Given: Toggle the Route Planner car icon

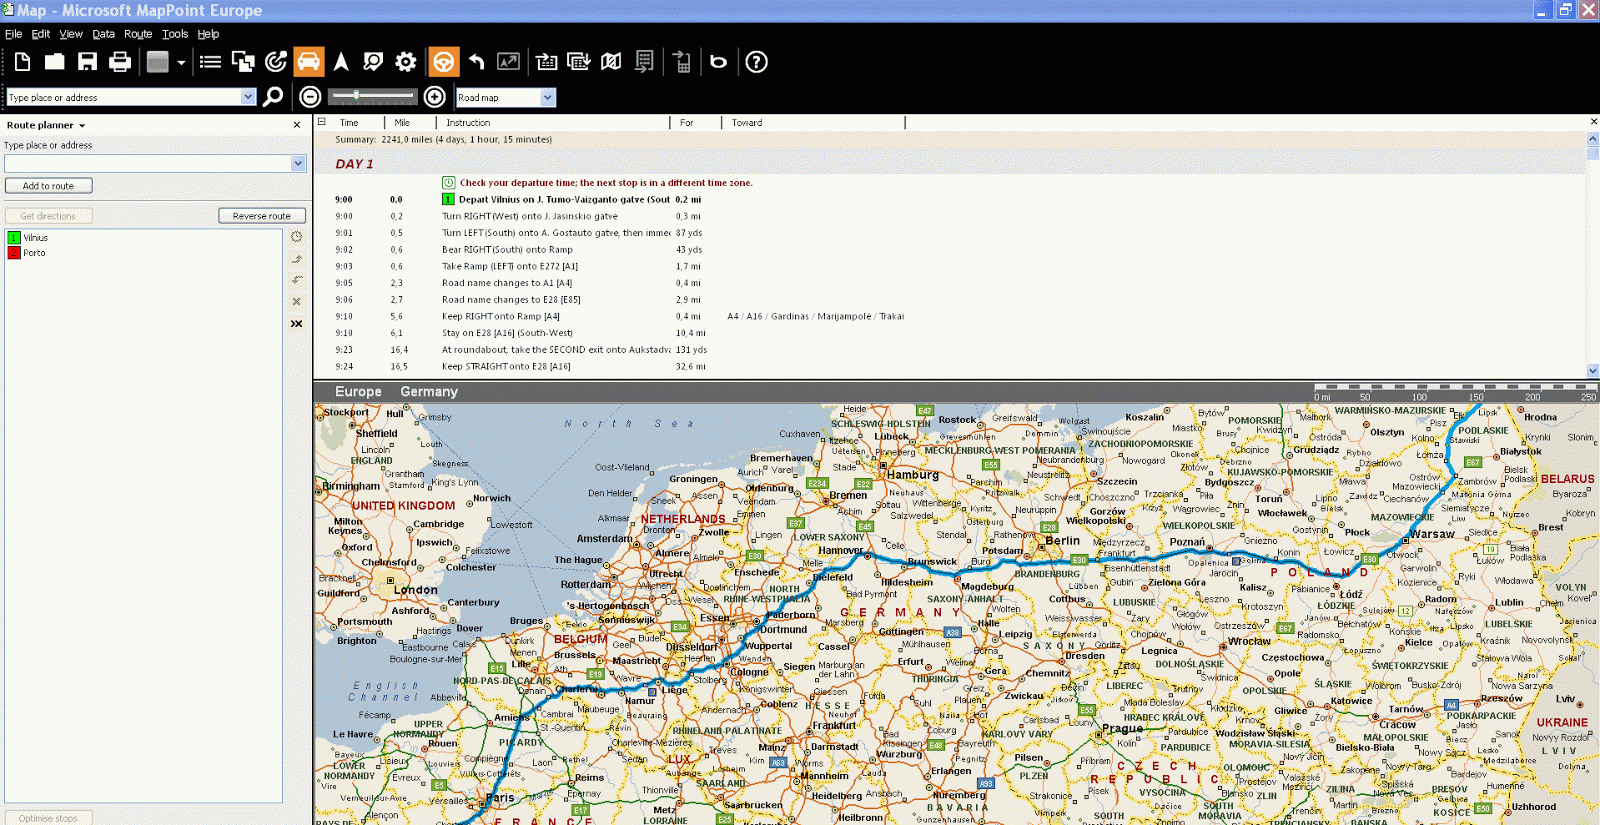Looking at the screenshot, I should tap(309, 62).
